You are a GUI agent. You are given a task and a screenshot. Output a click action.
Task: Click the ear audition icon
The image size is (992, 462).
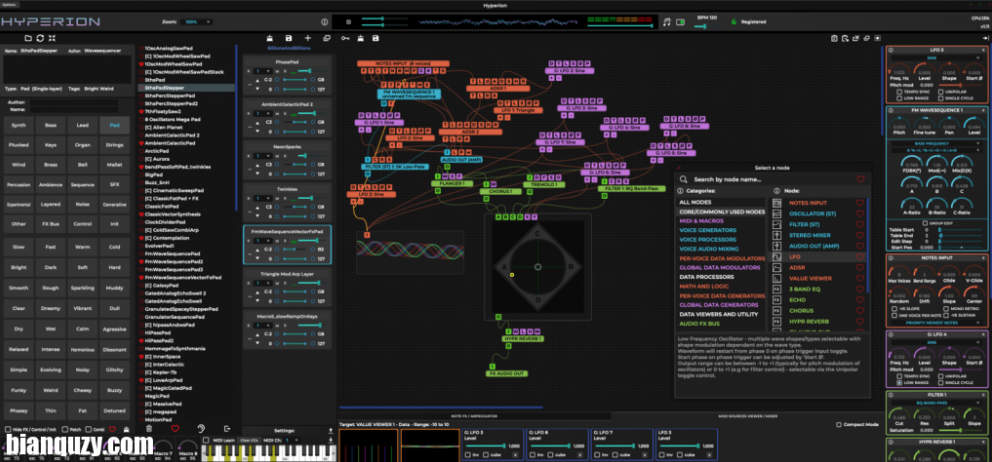click(201, 428)
